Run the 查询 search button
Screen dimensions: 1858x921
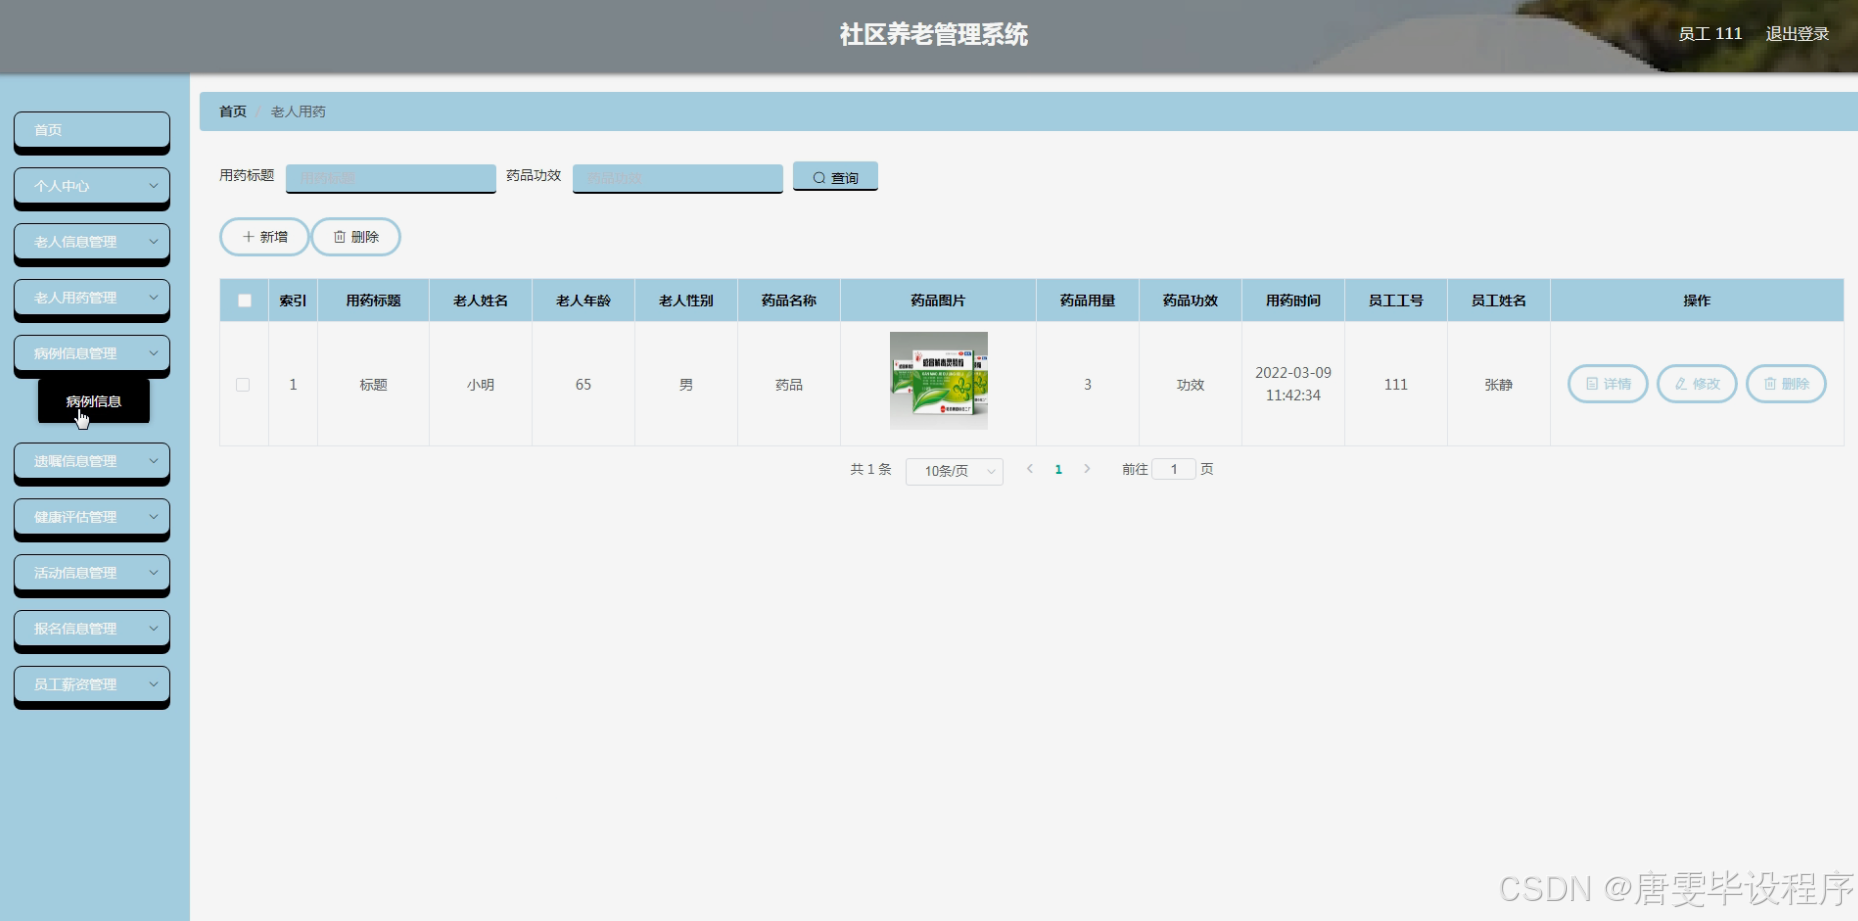[835, 177]
